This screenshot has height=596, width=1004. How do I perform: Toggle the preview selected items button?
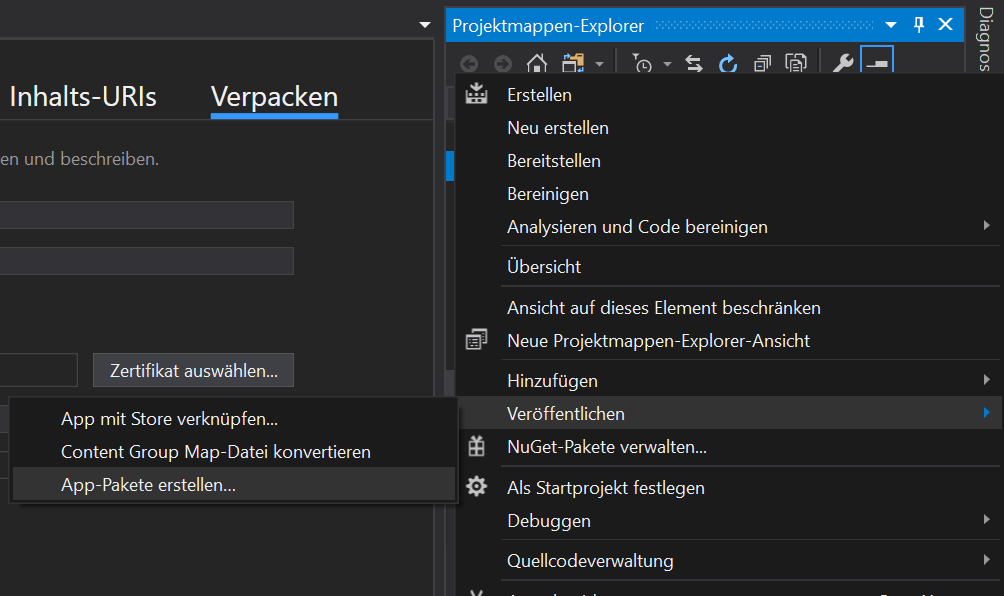click(x=877, y=63)
